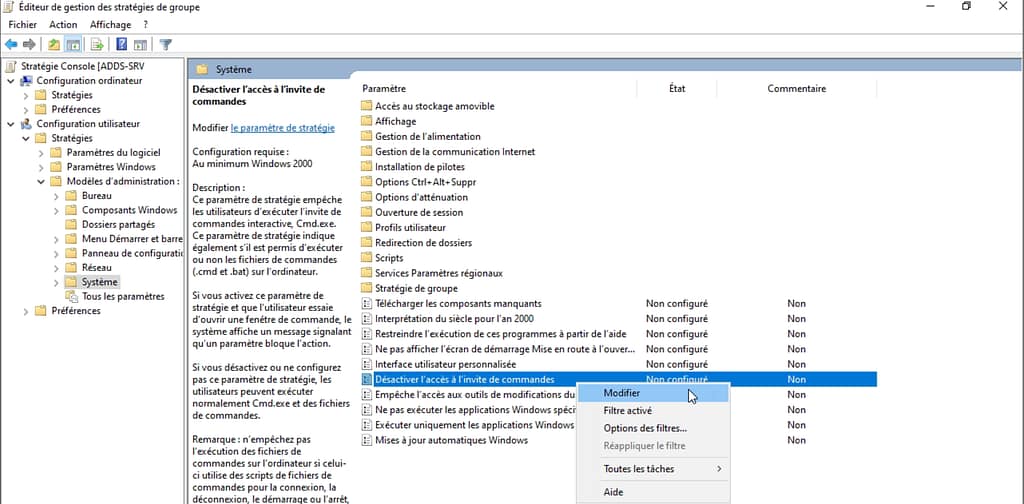Click the blue Back arrow in toolbar
The height and width of the screenshot is (504, 1024).
(x=11, y=44)
